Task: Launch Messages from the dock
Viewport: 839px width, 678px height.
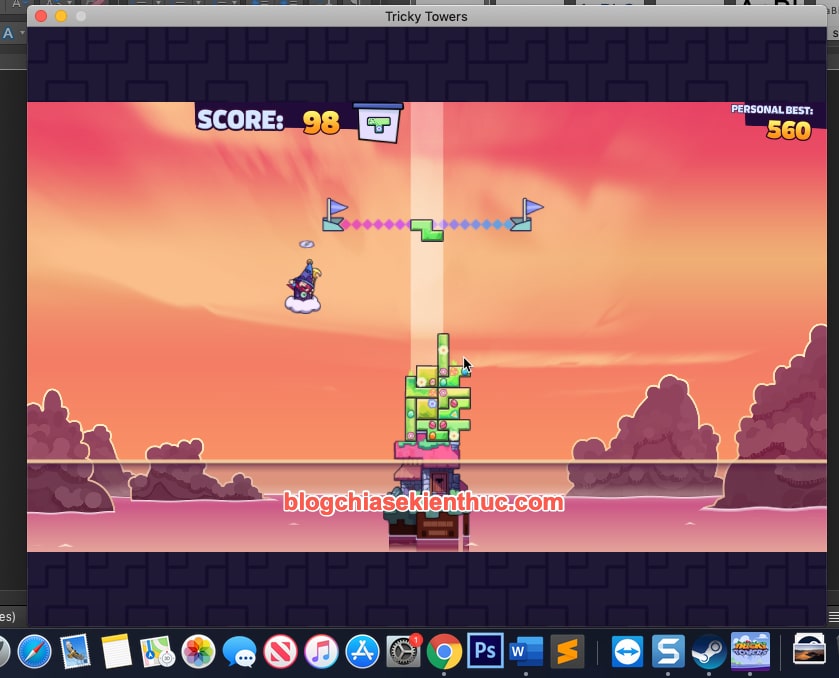Action: coord(239,652)
